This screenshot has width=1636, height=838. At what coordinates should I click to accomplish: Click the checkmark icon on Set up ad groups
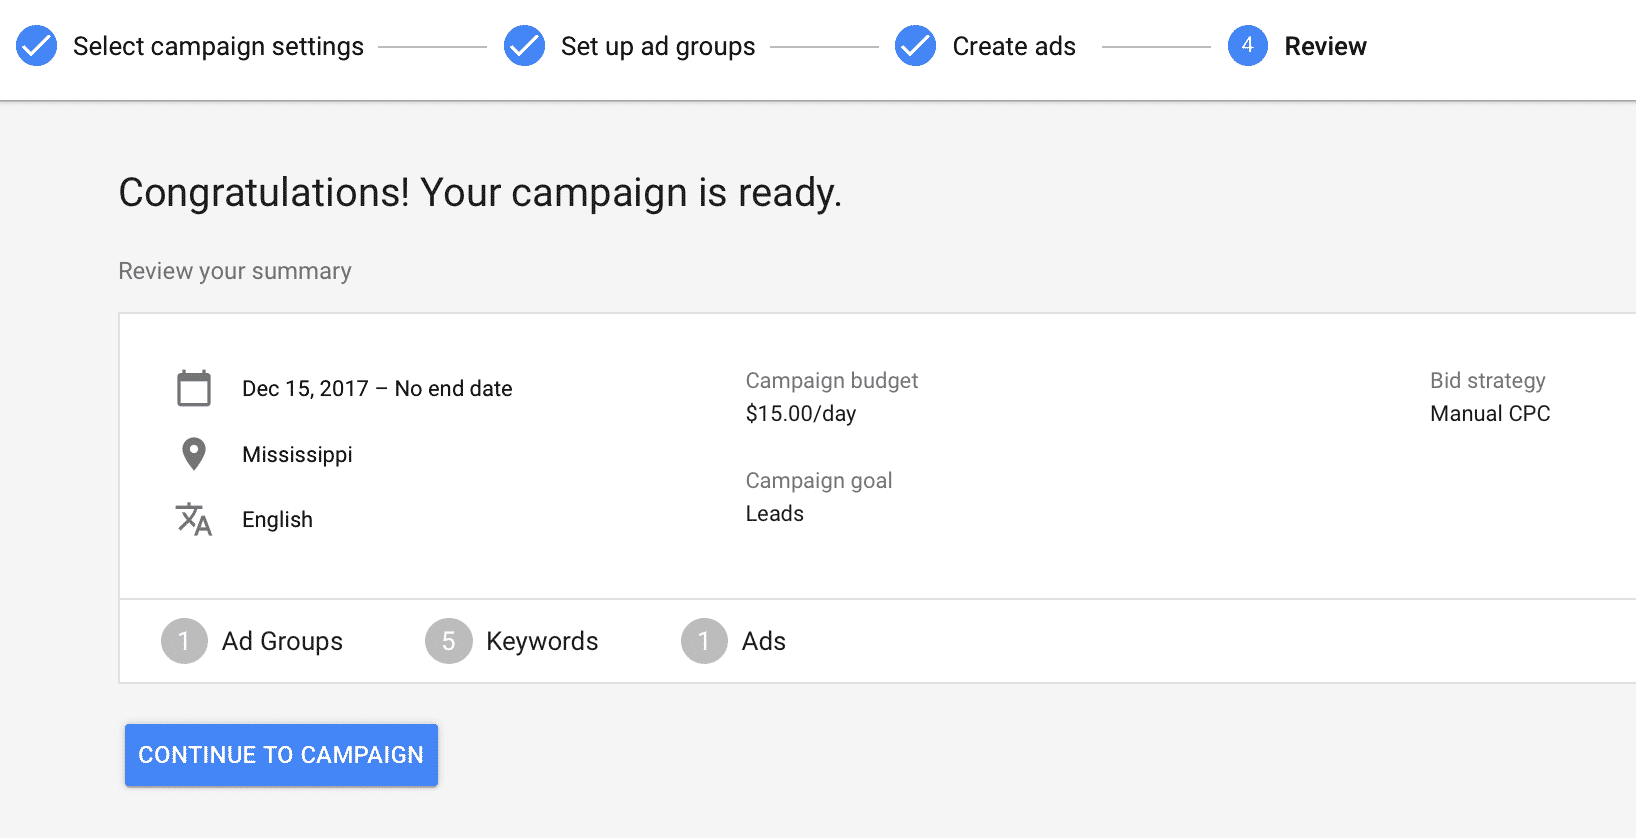coord(524,46)
